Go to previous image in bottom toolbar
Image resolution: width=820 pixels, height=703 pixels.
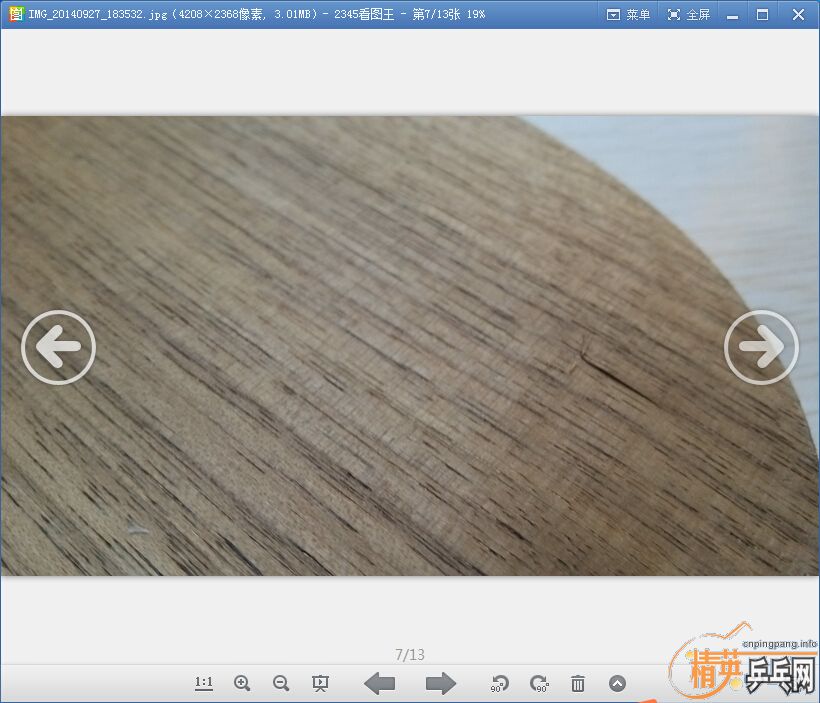tap(379, 683)
